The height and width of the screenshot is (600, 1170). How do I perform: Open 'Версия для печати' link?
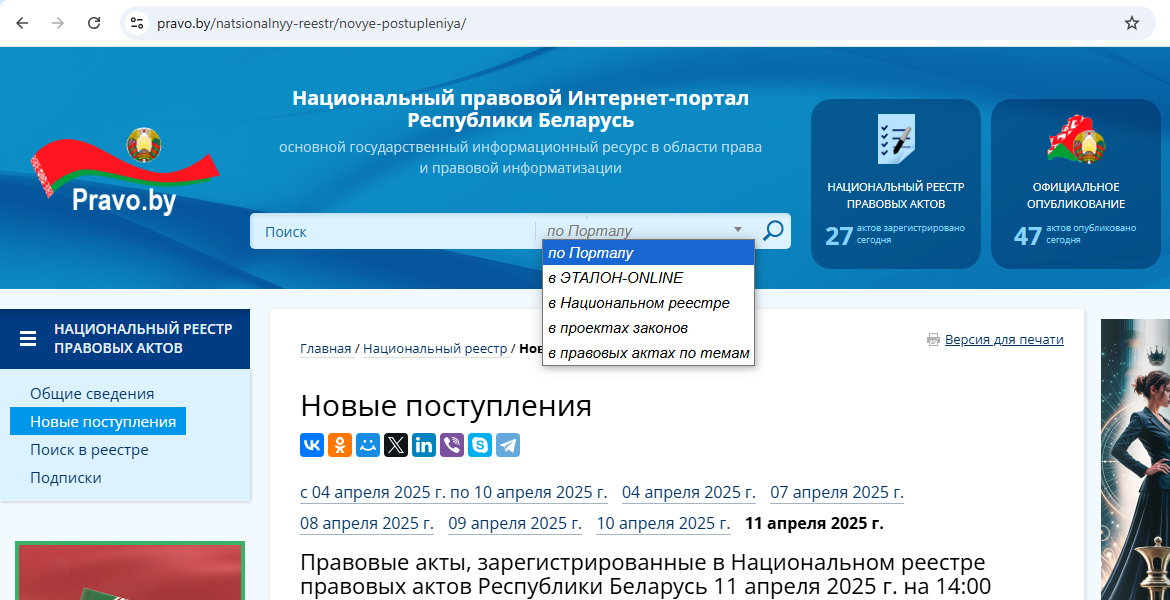[x=1004, y=340]
